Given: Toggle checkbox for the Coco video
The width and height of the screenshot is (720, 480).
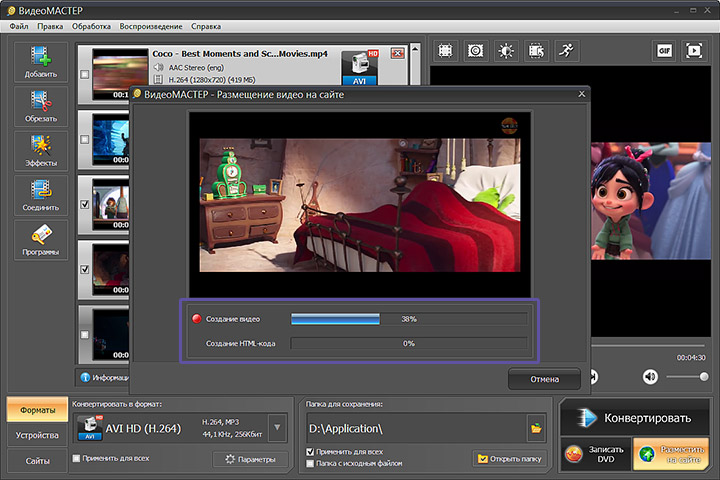Looking at the screenshot, I should [84, 74].
